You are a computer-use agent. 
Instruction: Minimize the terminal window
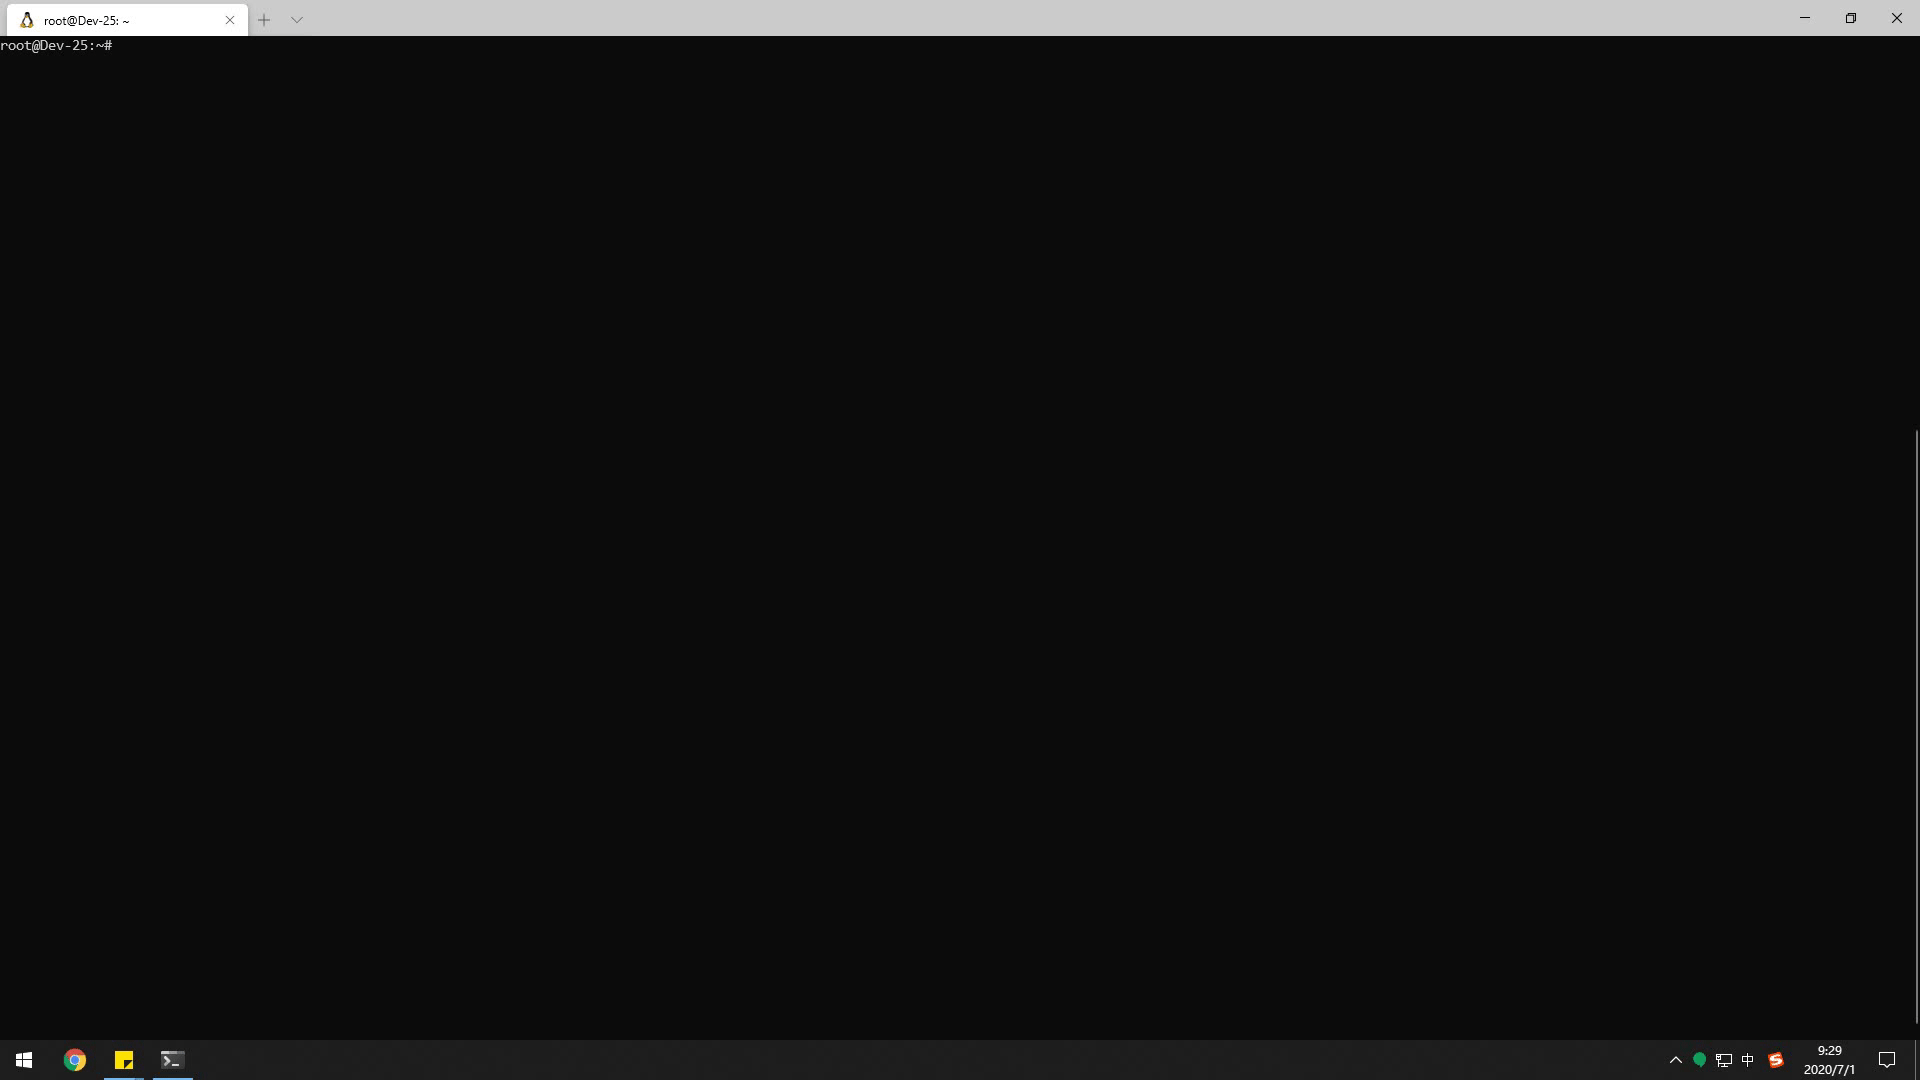point(1805,18)
